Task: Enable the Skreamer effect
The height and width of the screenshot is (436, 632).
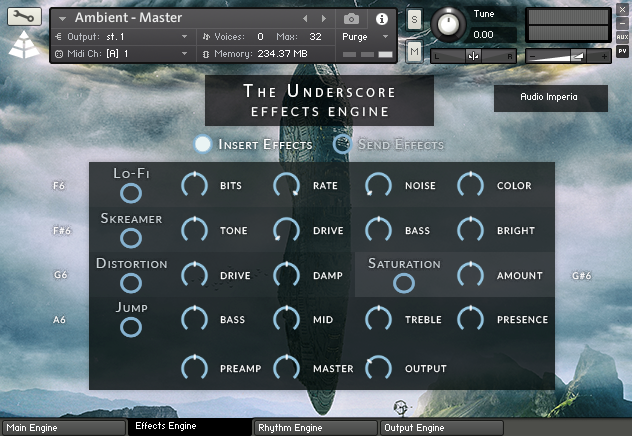Action: click(x=131, y=238)
